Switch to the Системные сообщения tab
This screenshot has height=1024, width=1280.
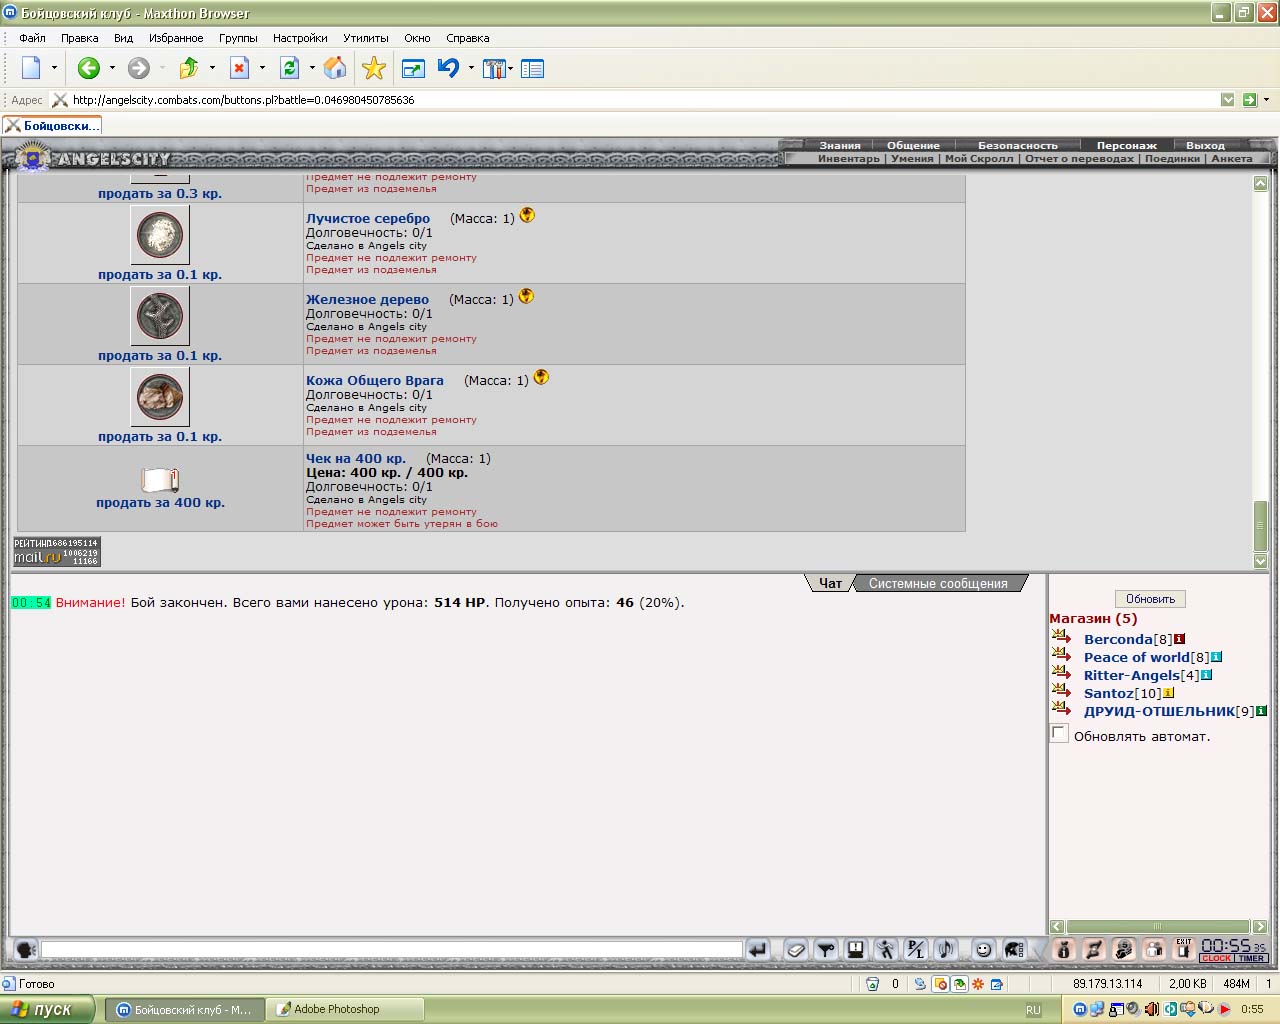(x=938, y=583)
